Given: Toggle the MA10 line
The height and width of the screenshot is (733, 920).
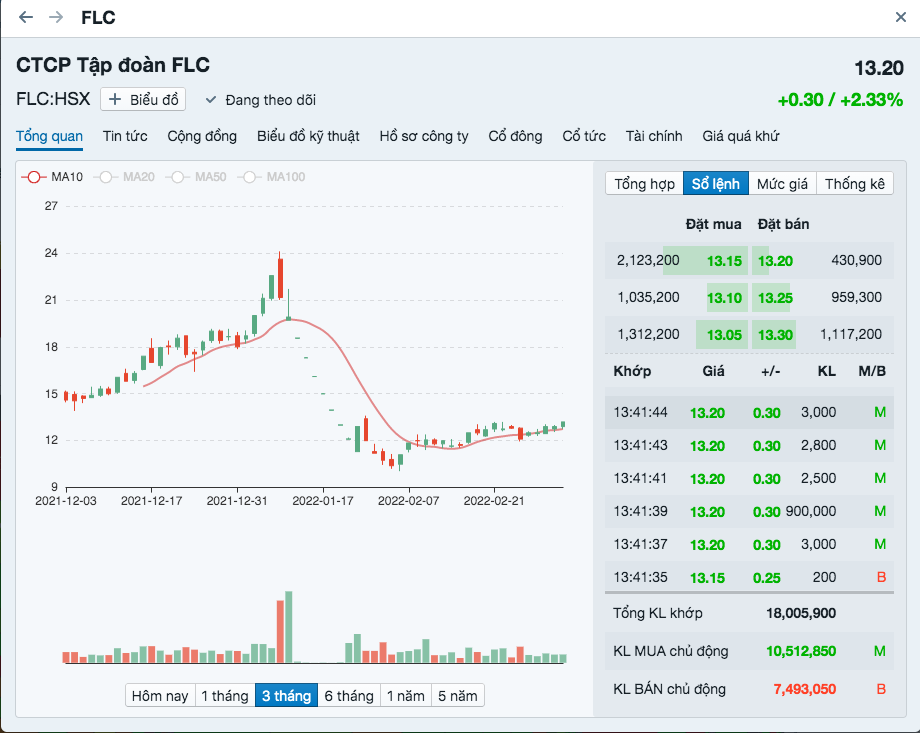Looking at the screenshot, I should tap(52, 177).
